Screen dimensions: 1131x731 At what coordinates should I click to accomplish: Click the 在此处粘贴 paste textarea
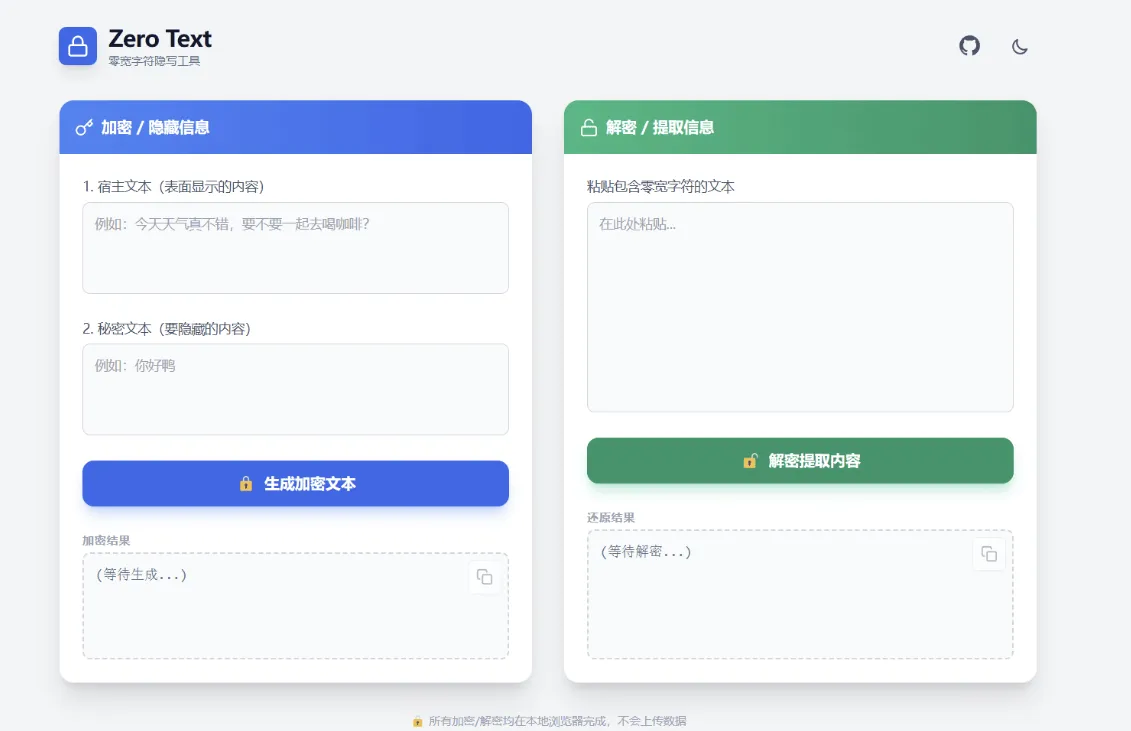(799, 305)
